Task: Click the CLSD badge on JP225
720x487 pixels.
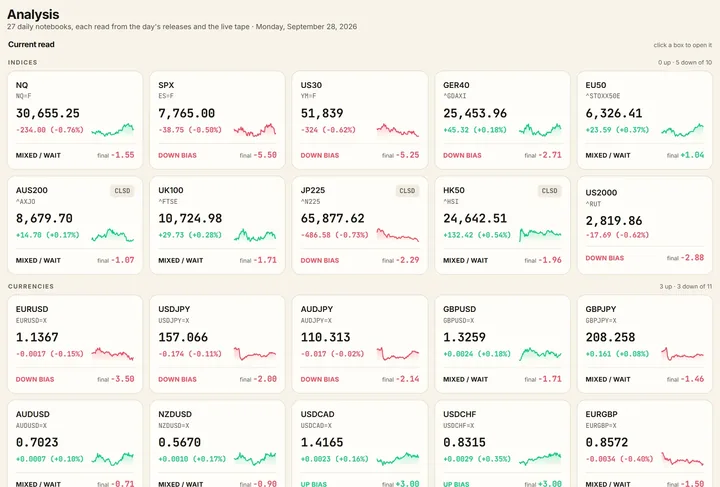Action: 407,191
